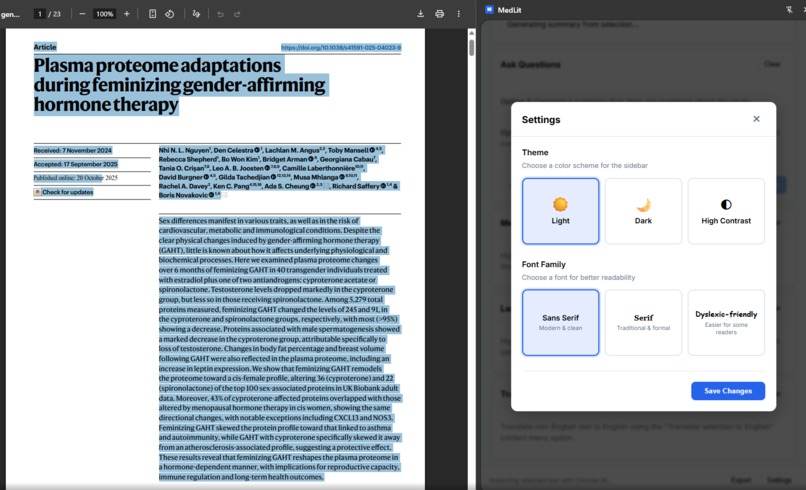Click 'Choose a color scheme for the sidebar'
The width and height of the screenshot is (806, 490).
point(584,166)
